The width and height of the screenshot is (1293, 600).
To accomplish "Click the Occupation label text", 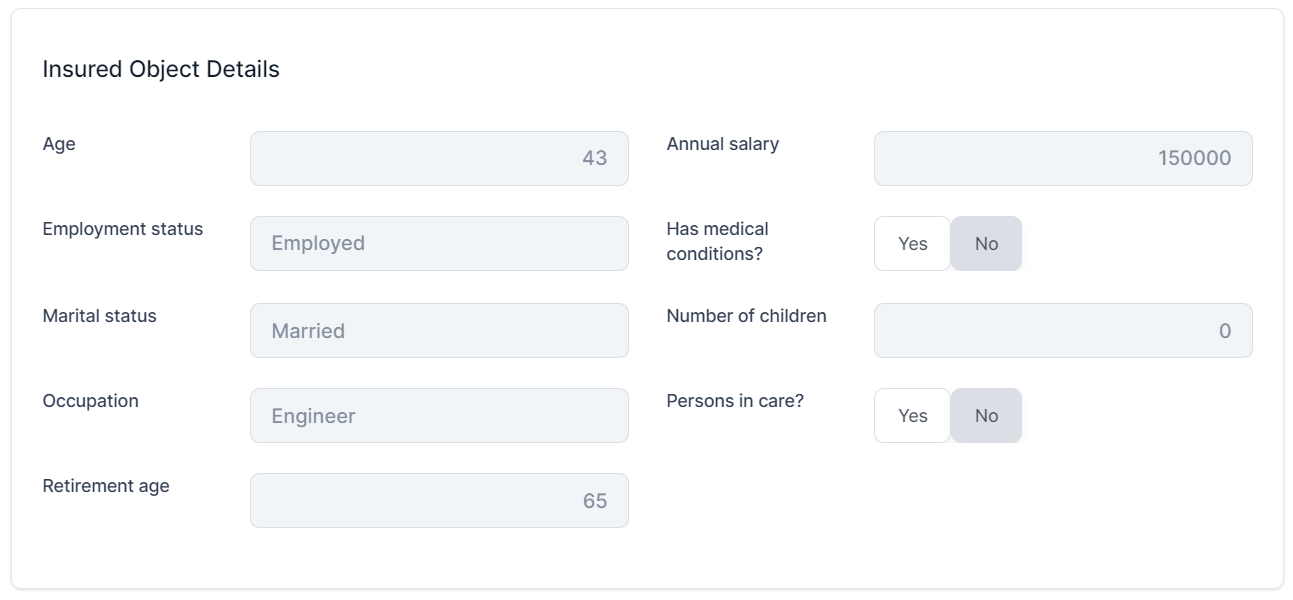I will click(90, 401).
